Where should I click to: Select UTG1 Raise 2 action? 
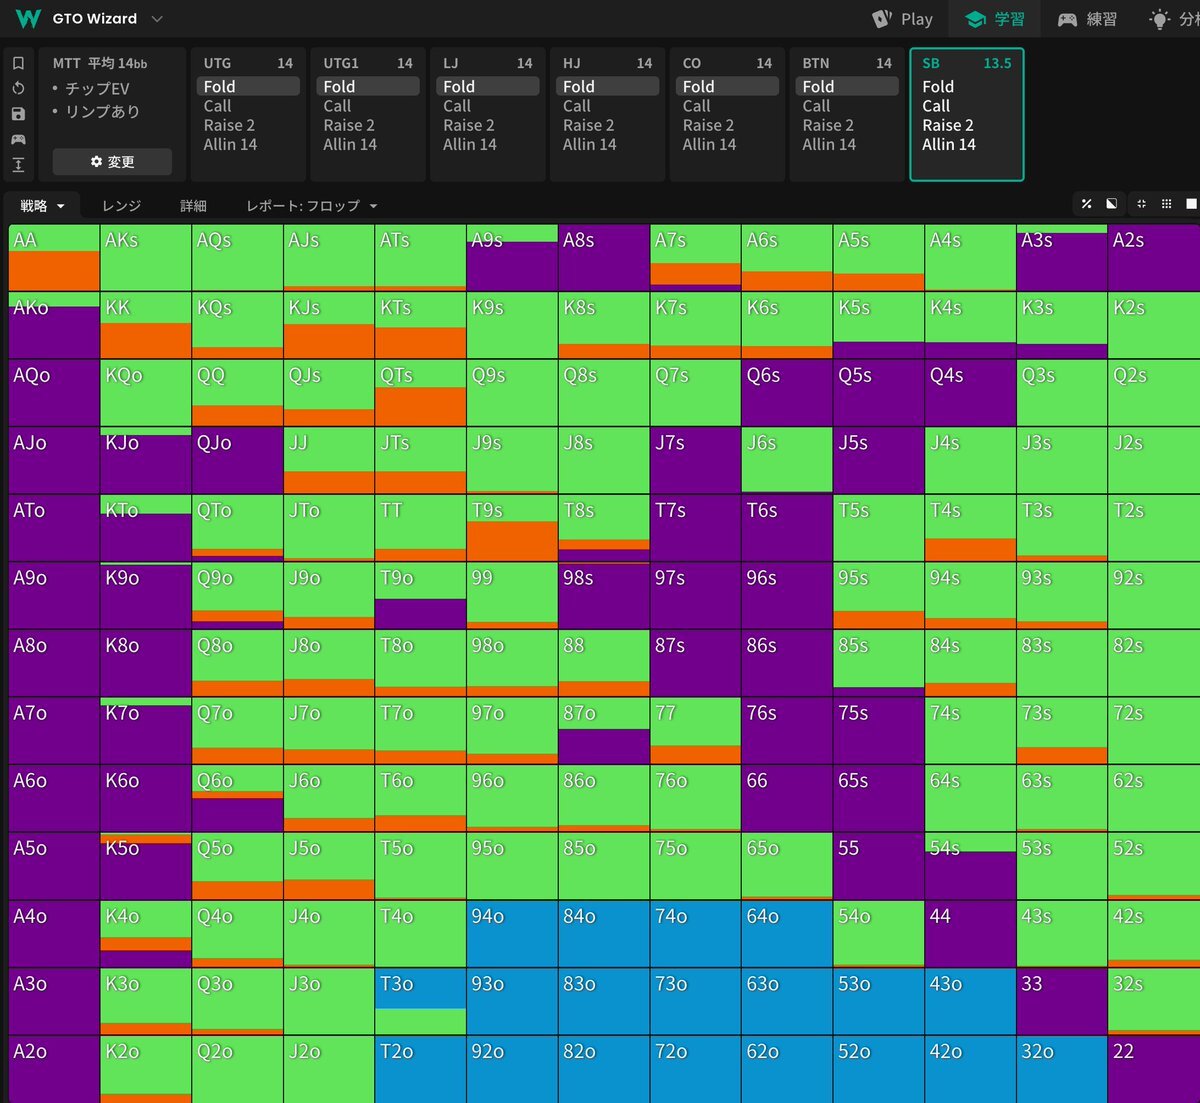pyautogui.click(x=349, y=125)
